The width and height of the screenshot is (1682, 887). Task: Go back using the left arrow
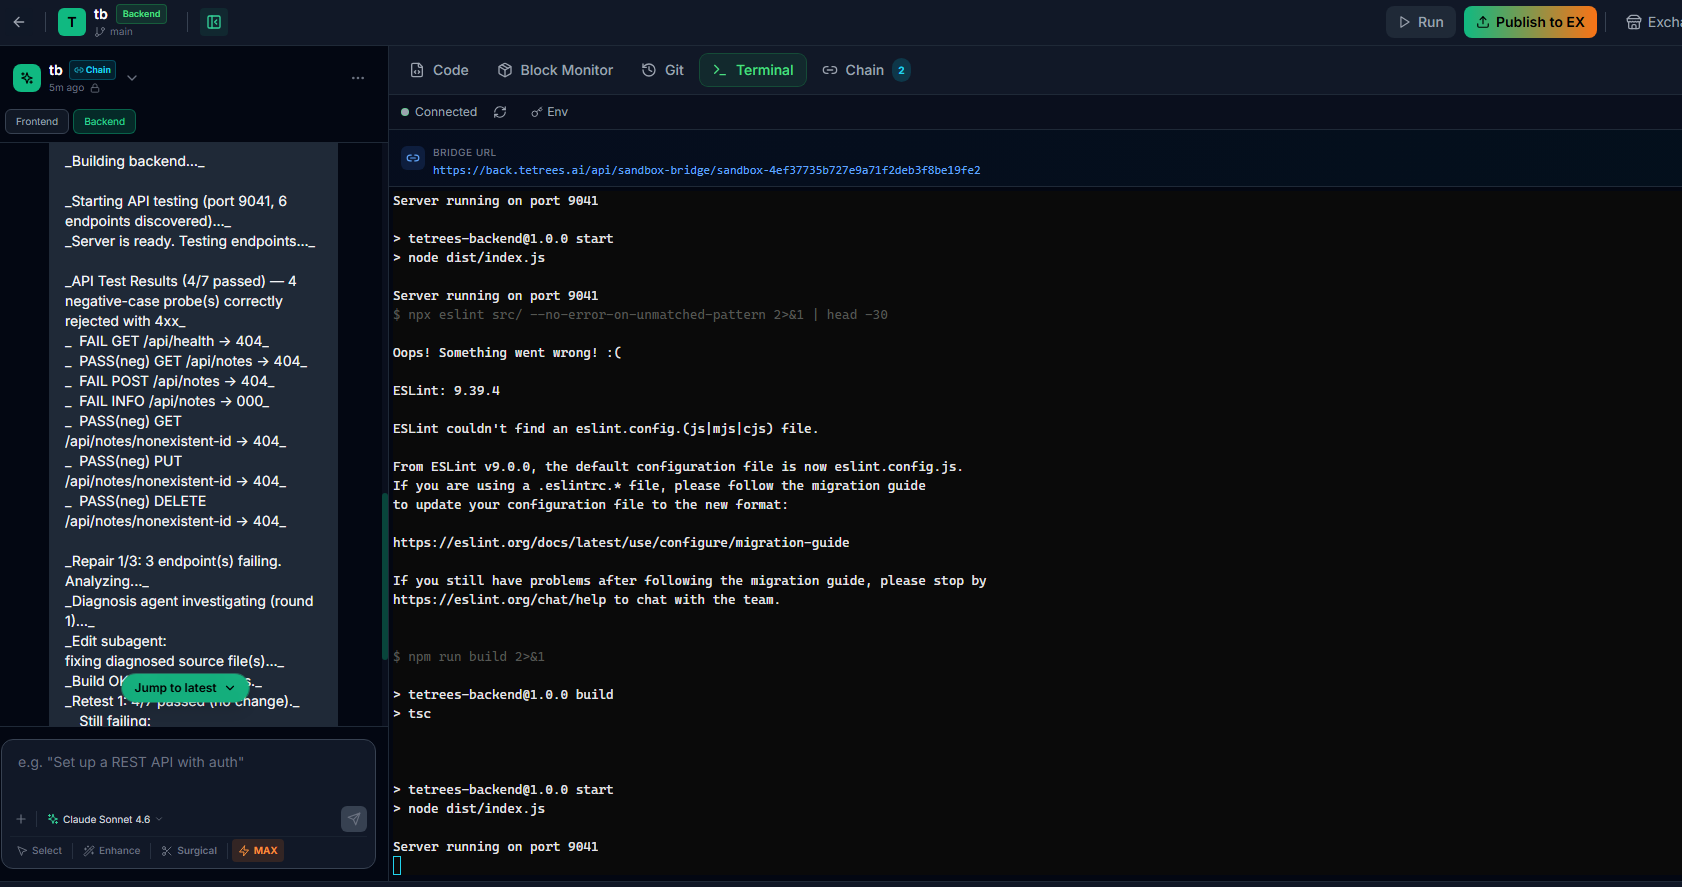[x=19, y=22]
